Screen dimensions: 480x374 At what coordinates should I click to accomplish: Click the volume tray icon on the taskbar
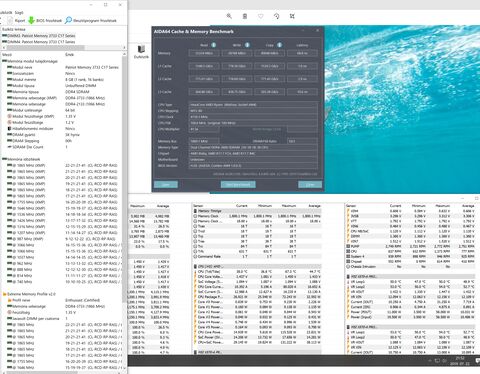[x=445, y=361]
